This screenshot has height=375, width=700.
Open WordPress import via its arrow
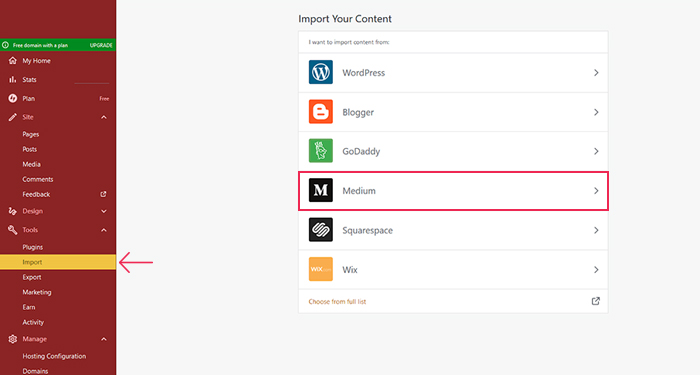(x=596, y=73)
